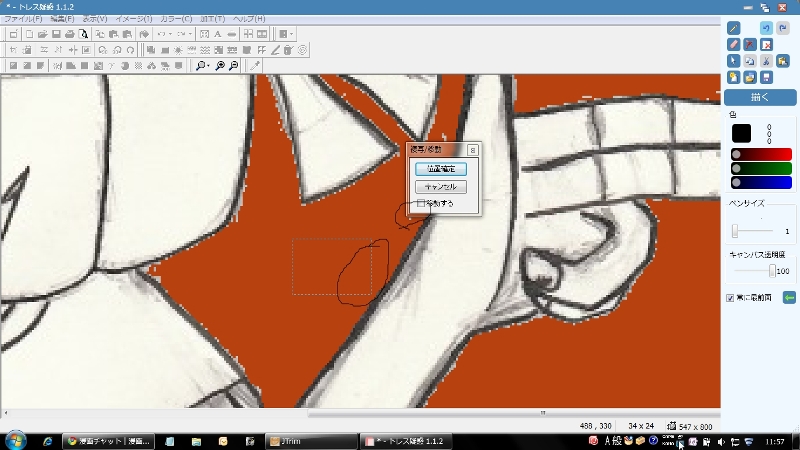The image size is (800, 450).
Task: Open the dropdown arrow of last top-row toolbar button
Action: pyautogui.click(x=291, y=34)
